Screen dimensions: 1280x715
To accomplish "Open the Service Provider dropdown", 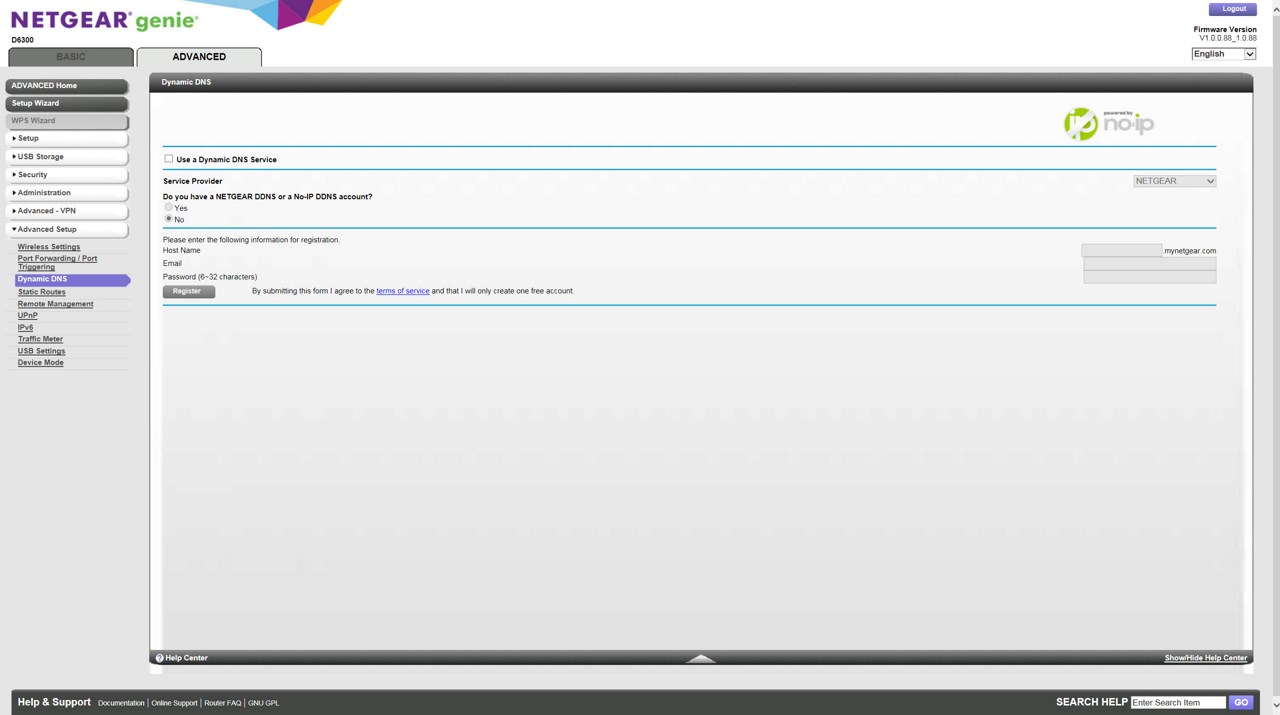I will pyautogui.click(x=1174, y=181).
